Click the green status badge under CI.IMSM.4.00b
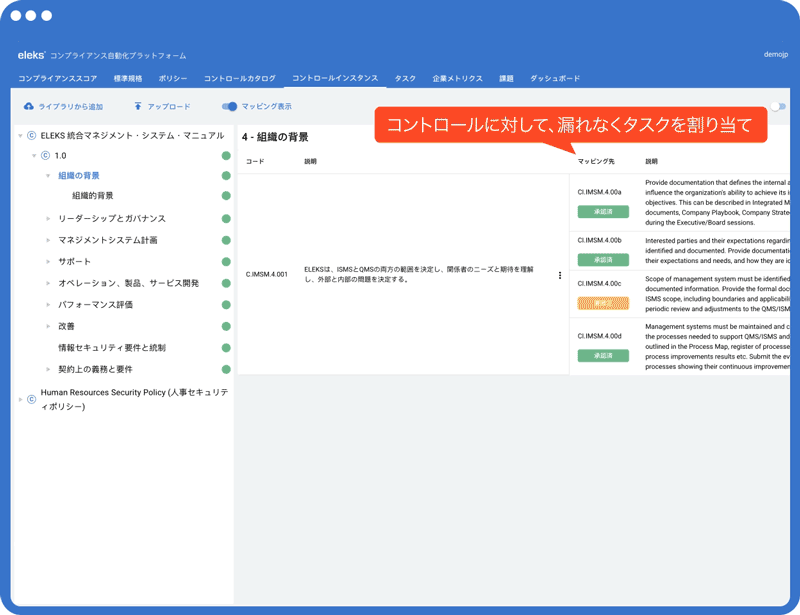Screen dimensions: 800x615 pos(603,260)
